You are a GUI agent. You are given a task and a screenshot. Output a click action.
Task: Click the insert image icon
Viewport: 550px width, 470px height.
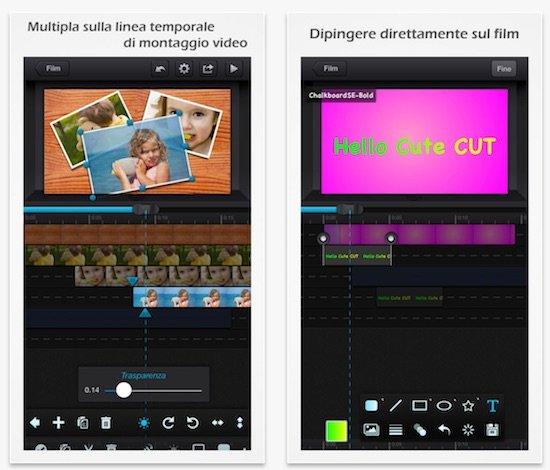click(371, 430)
